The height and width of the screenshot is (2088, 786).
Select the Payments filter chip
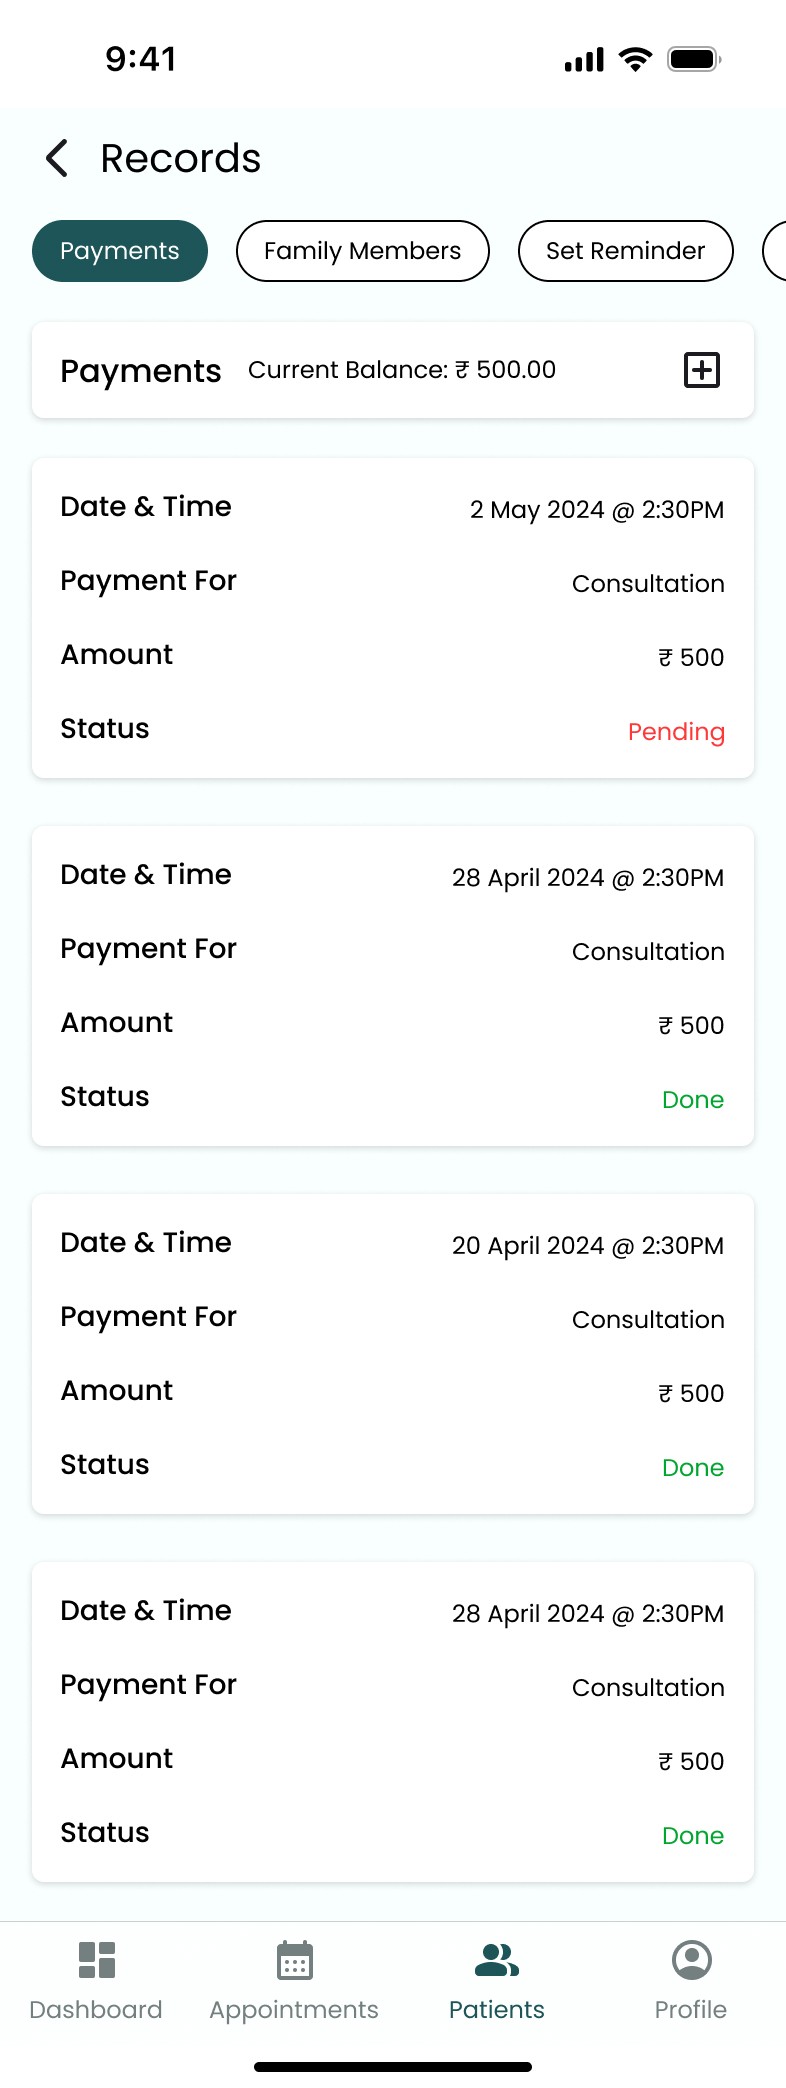pos(120,251)
